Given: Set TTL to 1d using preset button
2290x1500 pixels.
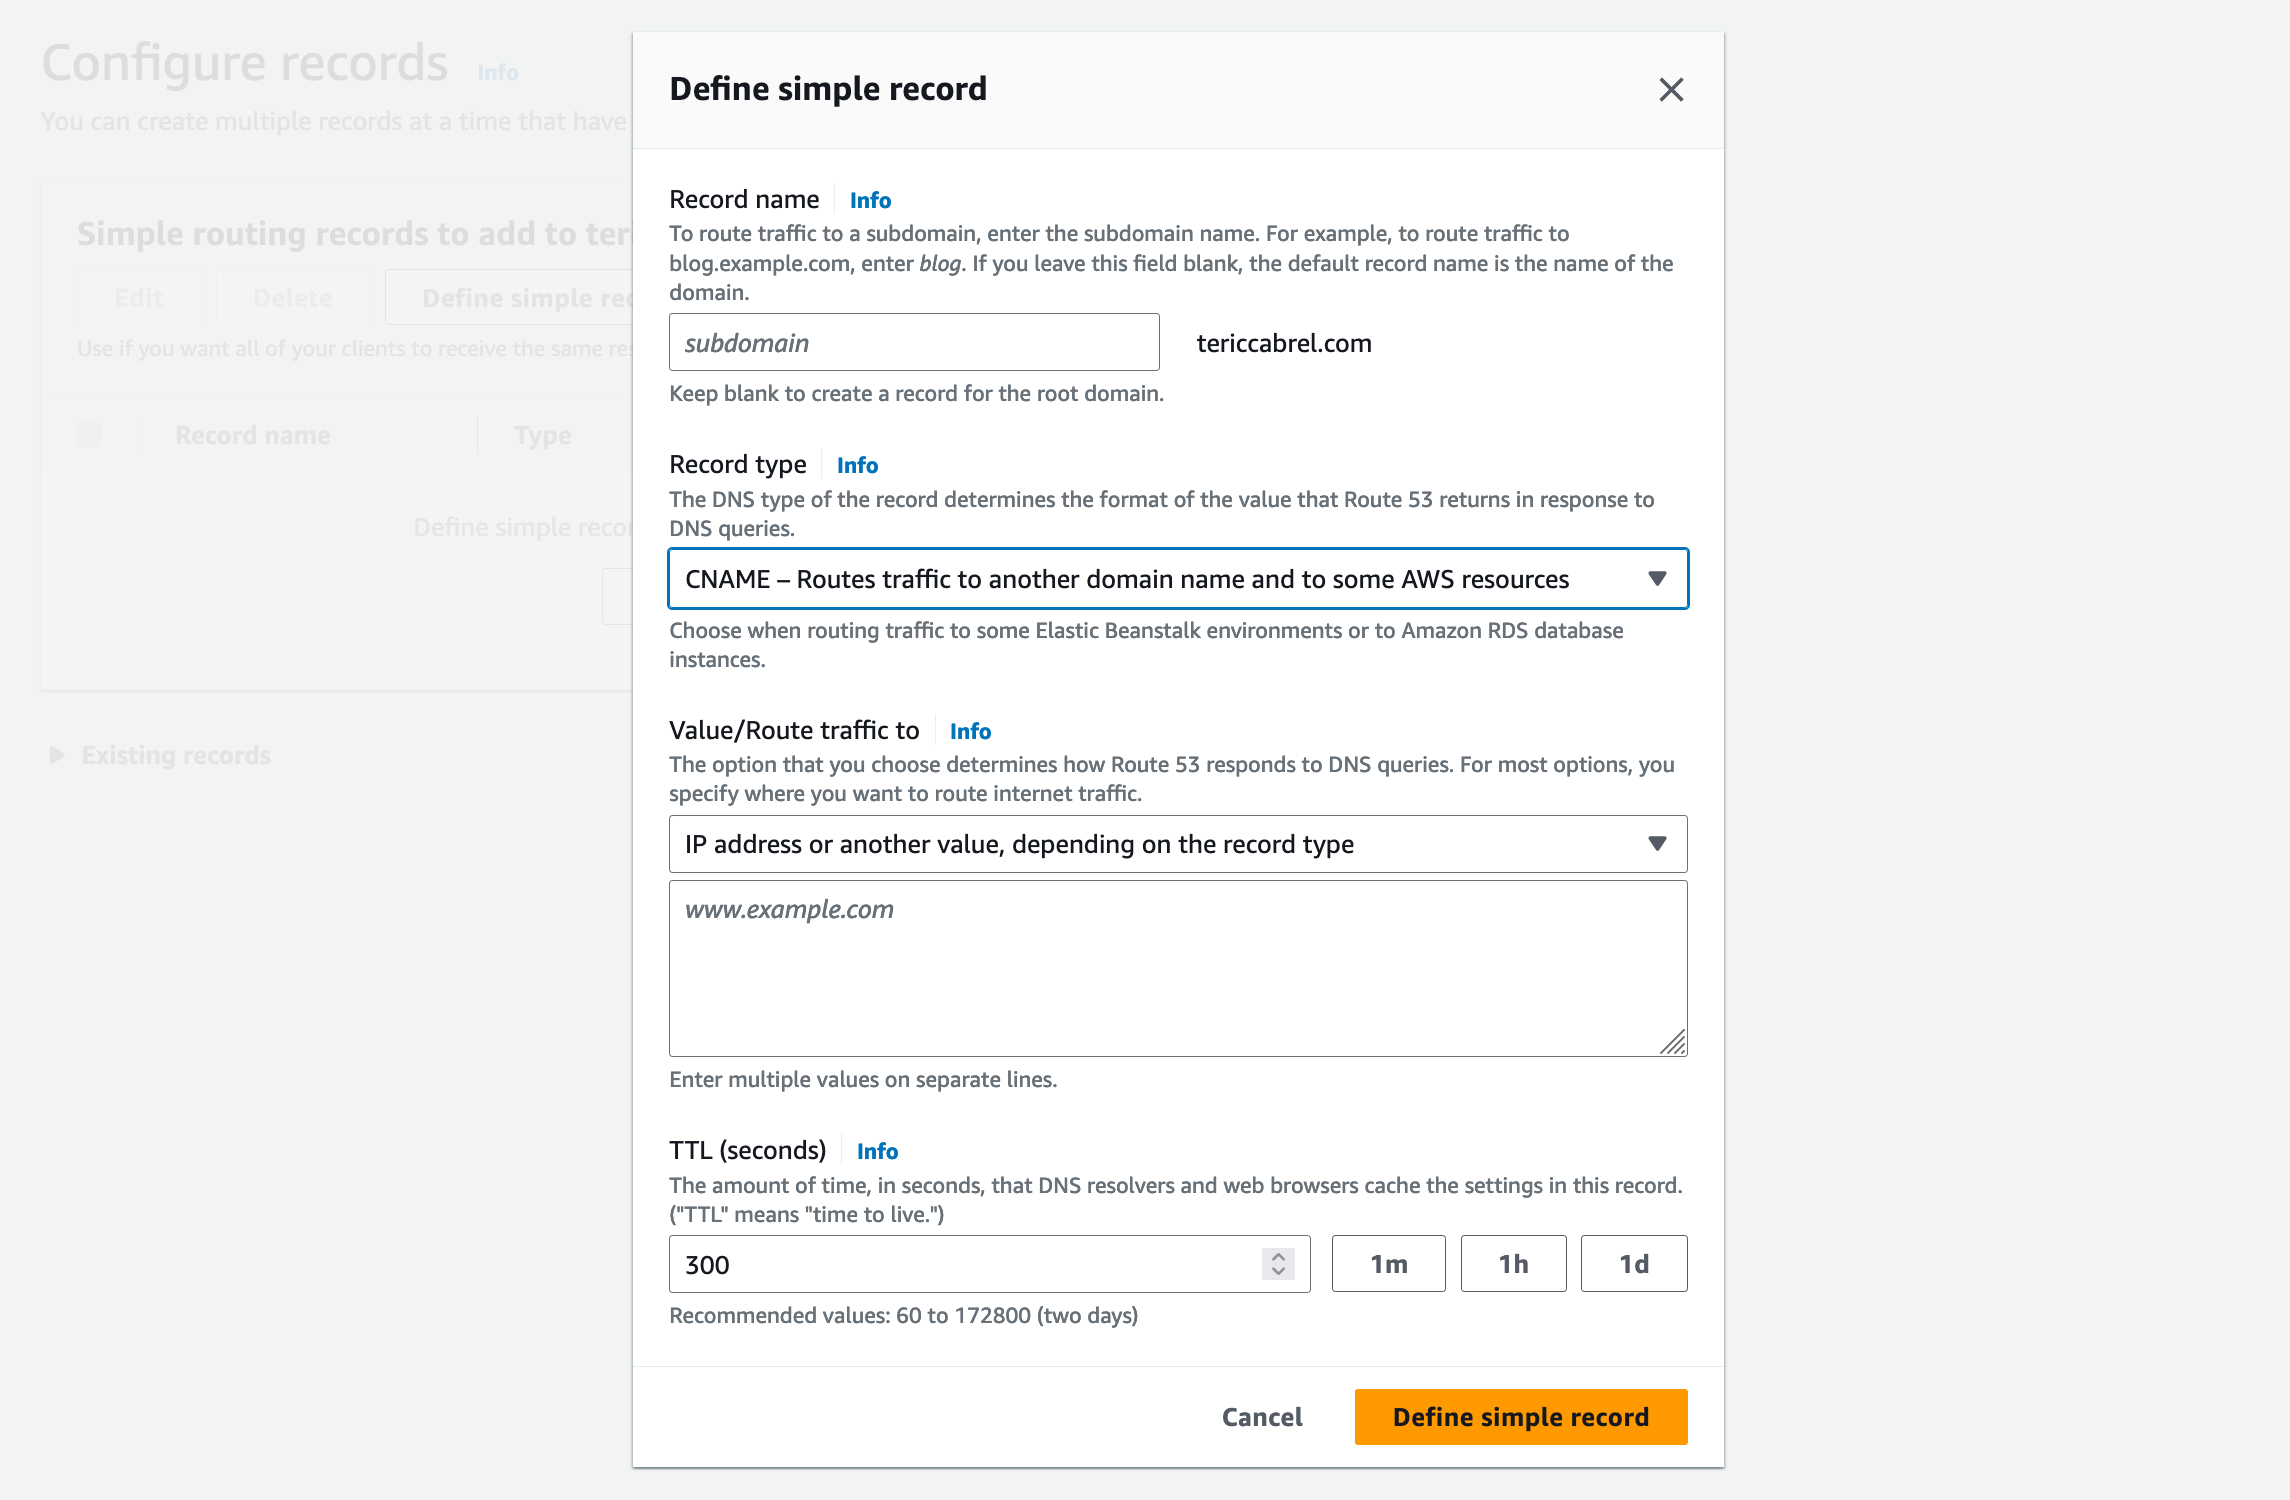Looking at the screenshot, I should pyautogui.click(x=1634, y=1263).
